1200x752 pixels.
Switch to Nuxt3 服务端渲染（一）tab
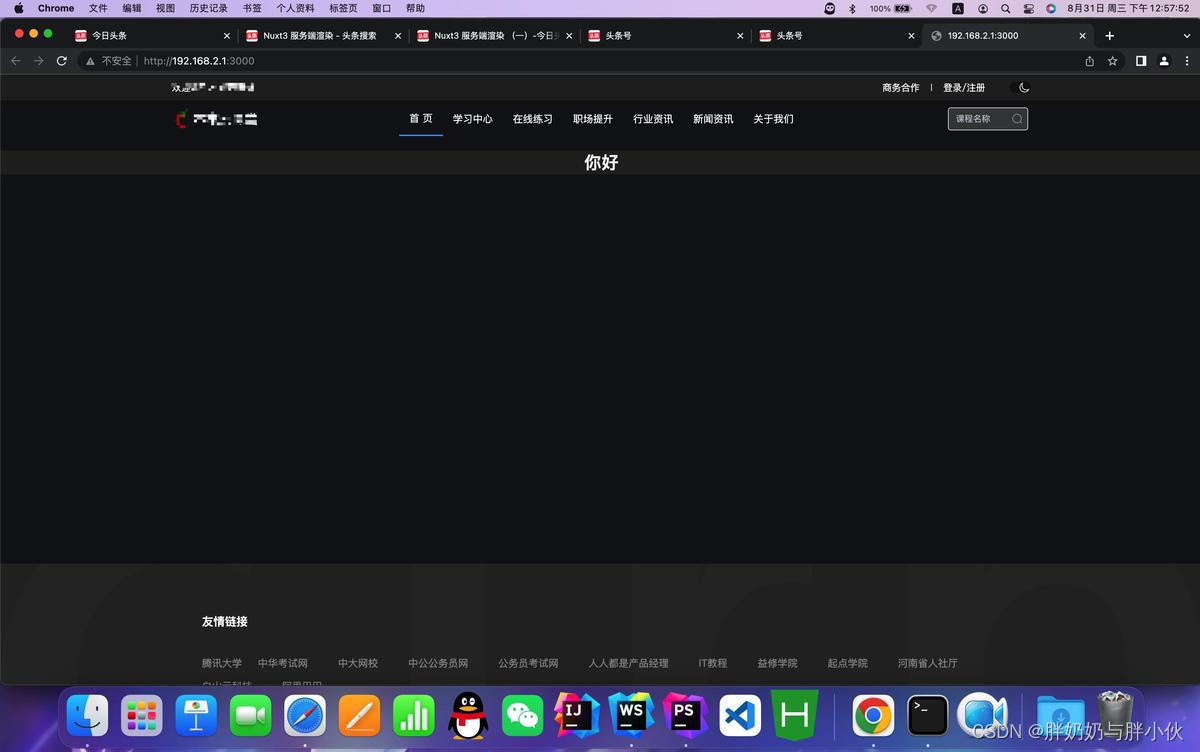coord(494,35)
